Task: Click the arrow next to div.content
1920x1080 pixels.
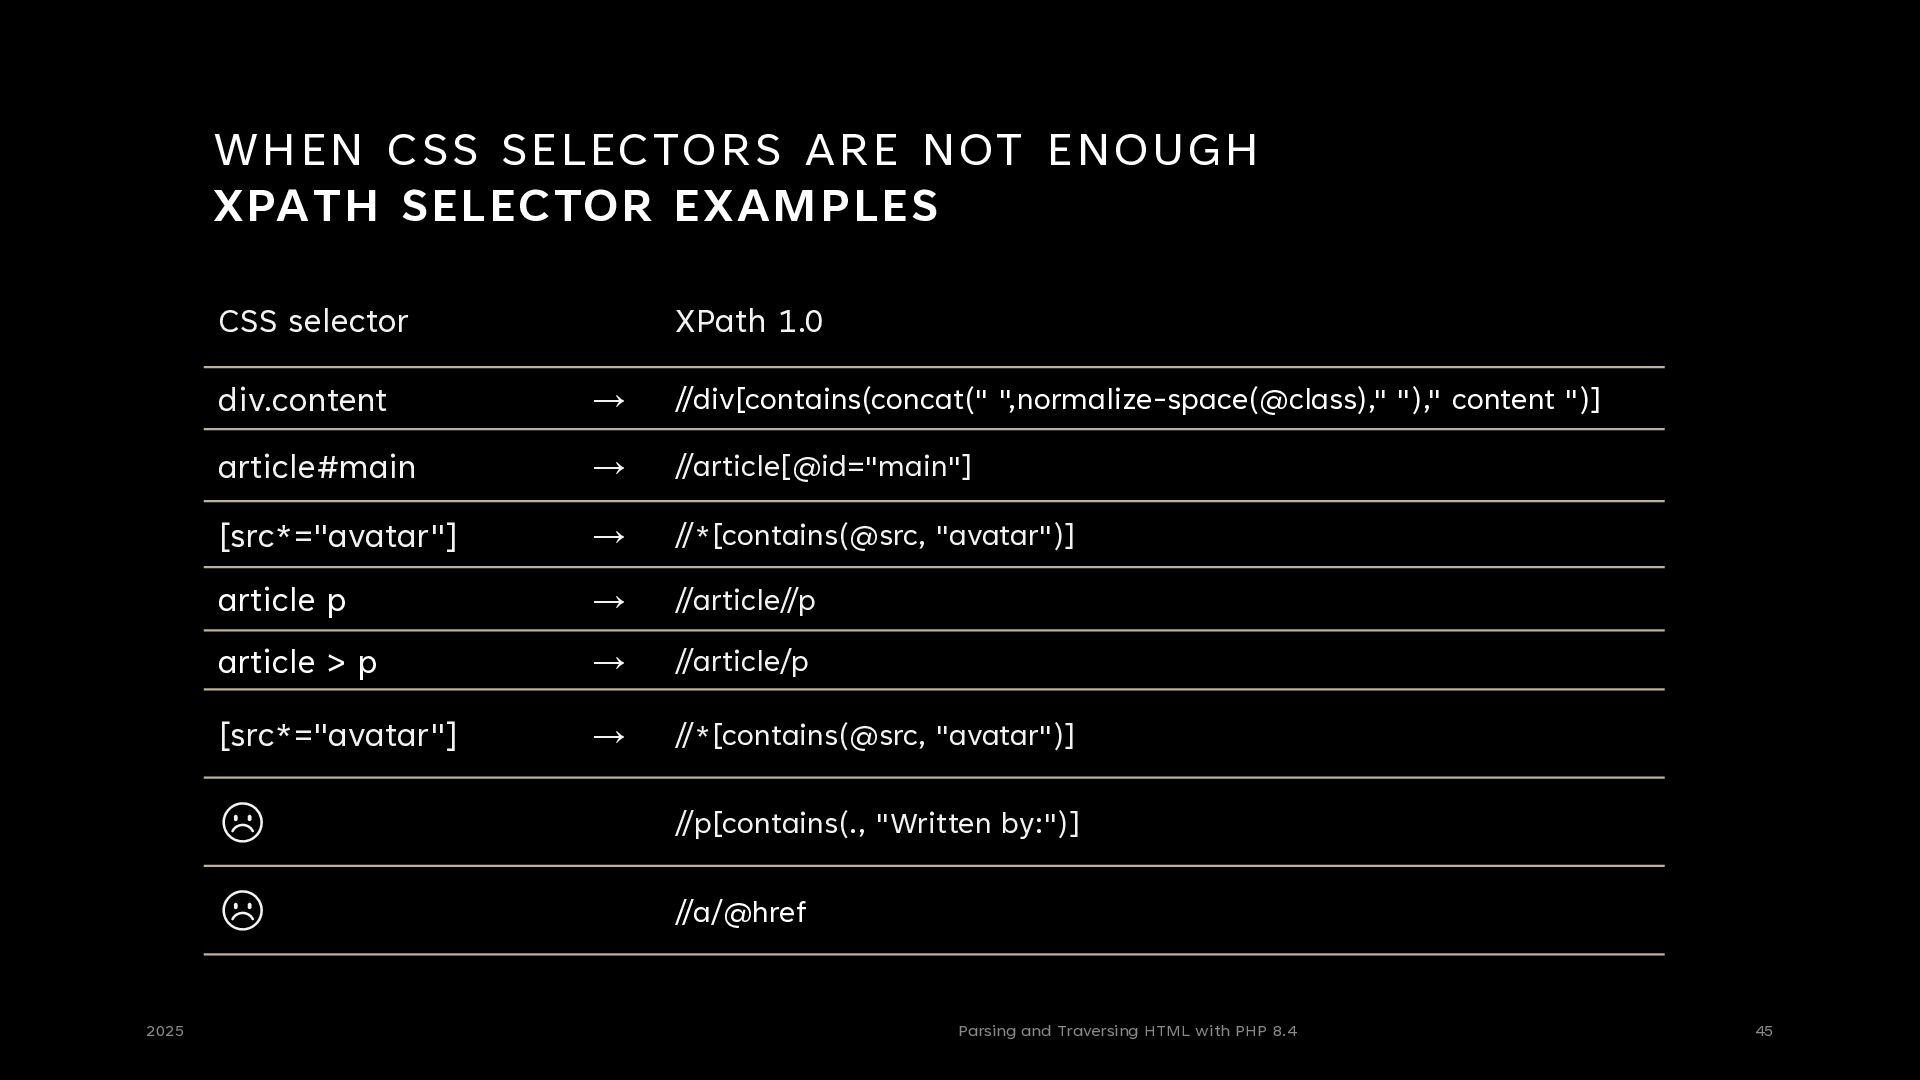Action: [x=609, y=401]
